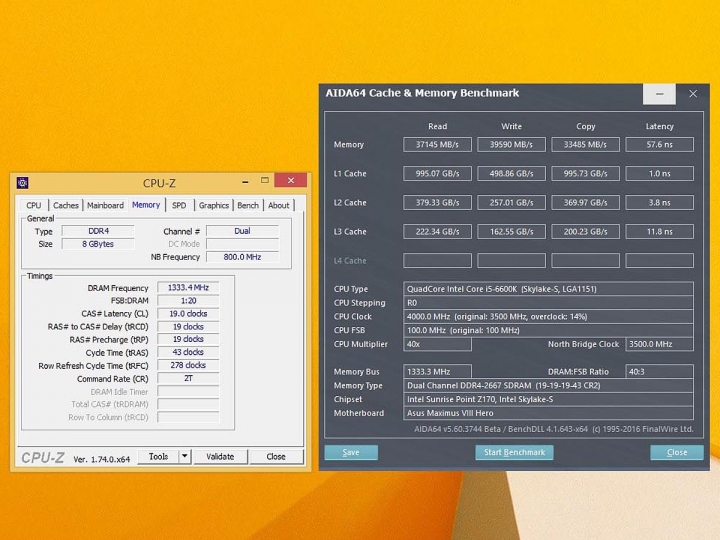Show the About tab
This screenshot has height=540, width=720.
click(x=279, y=205)
